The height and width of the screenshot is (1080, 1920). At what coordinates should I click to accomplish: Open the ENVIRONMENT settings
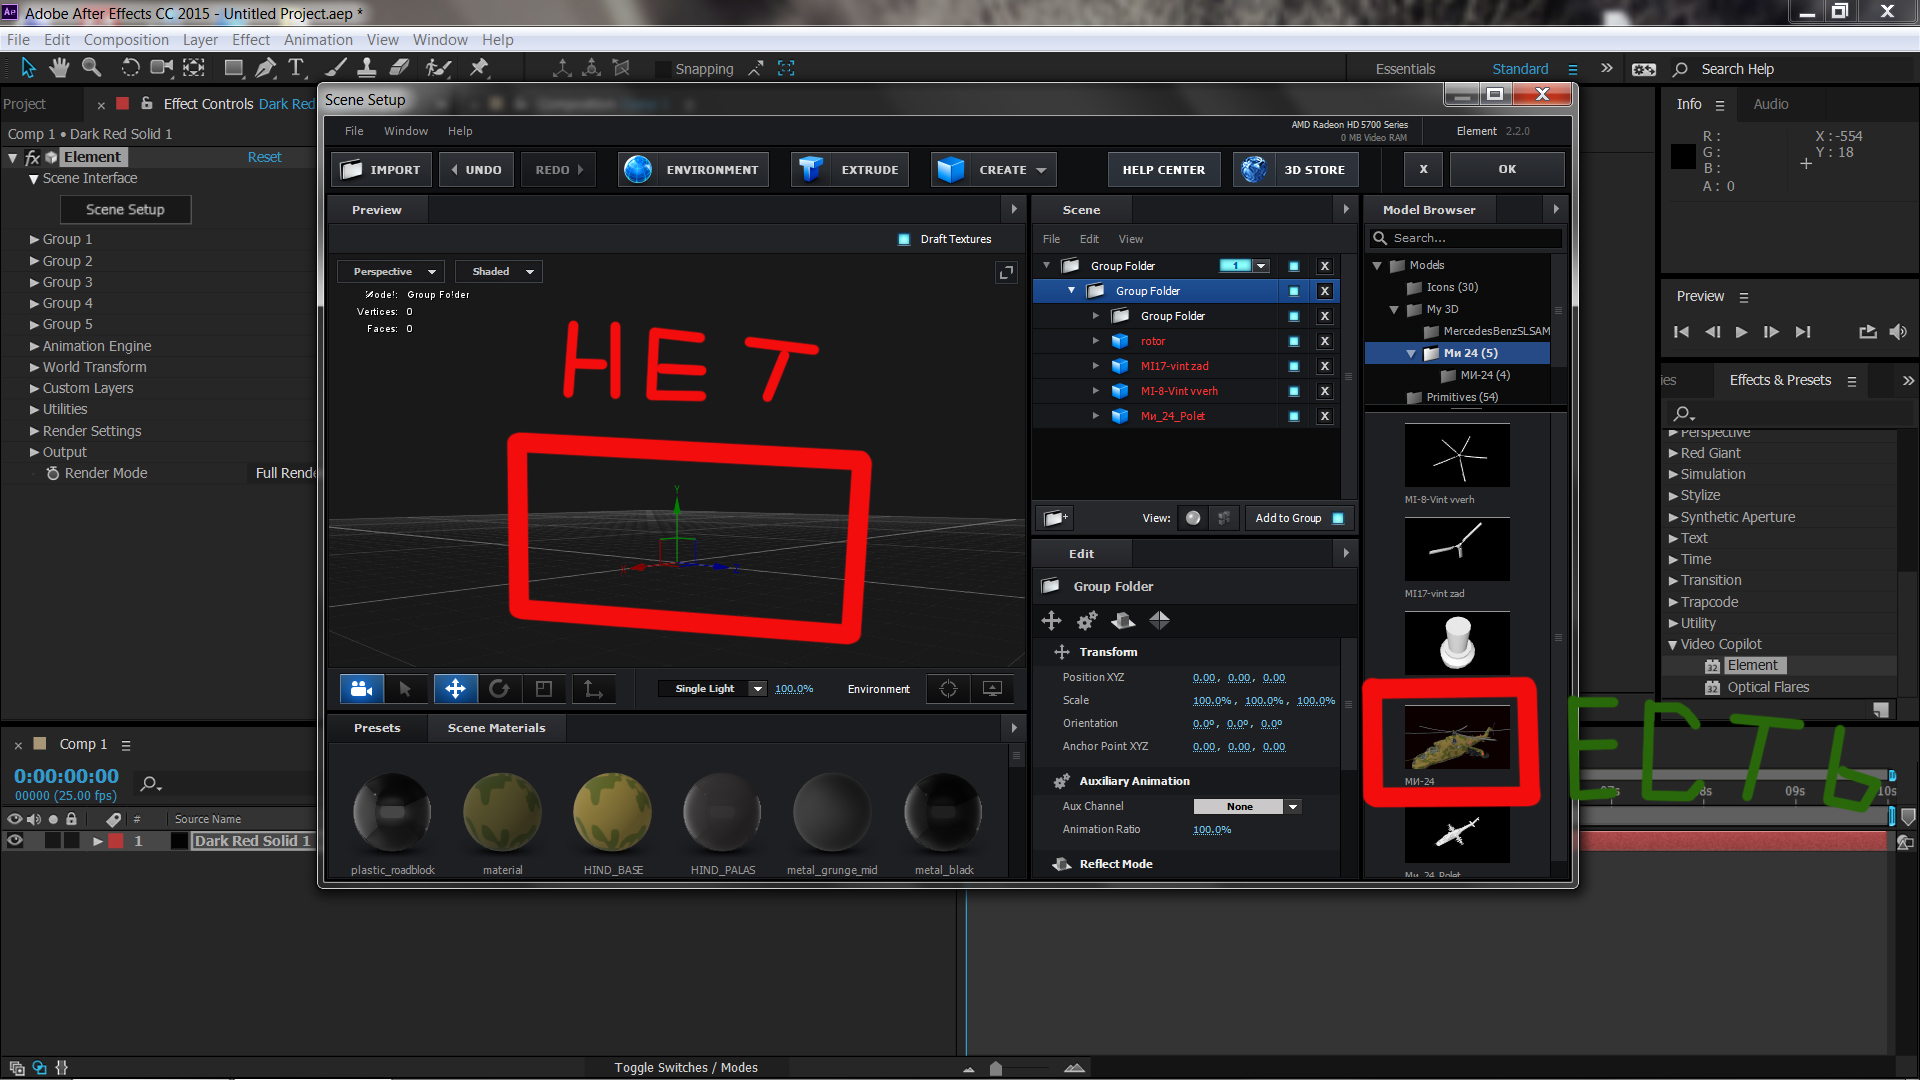click(694, 170)
